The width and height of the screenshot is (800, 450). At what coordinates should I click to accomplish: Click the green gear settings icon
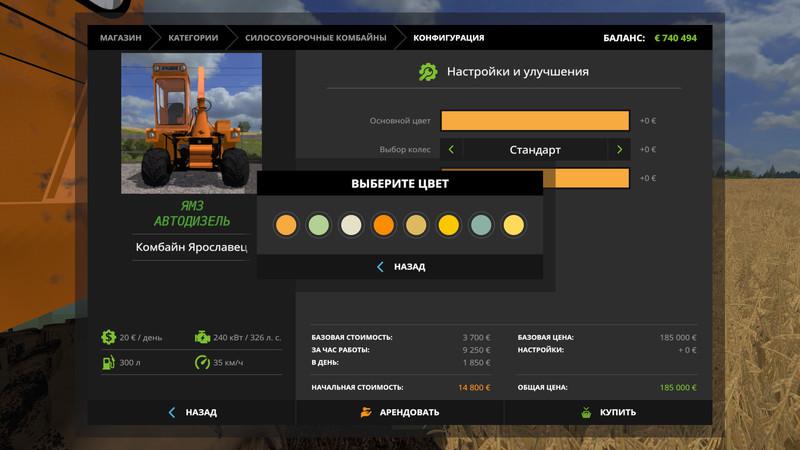coord(428,72)
